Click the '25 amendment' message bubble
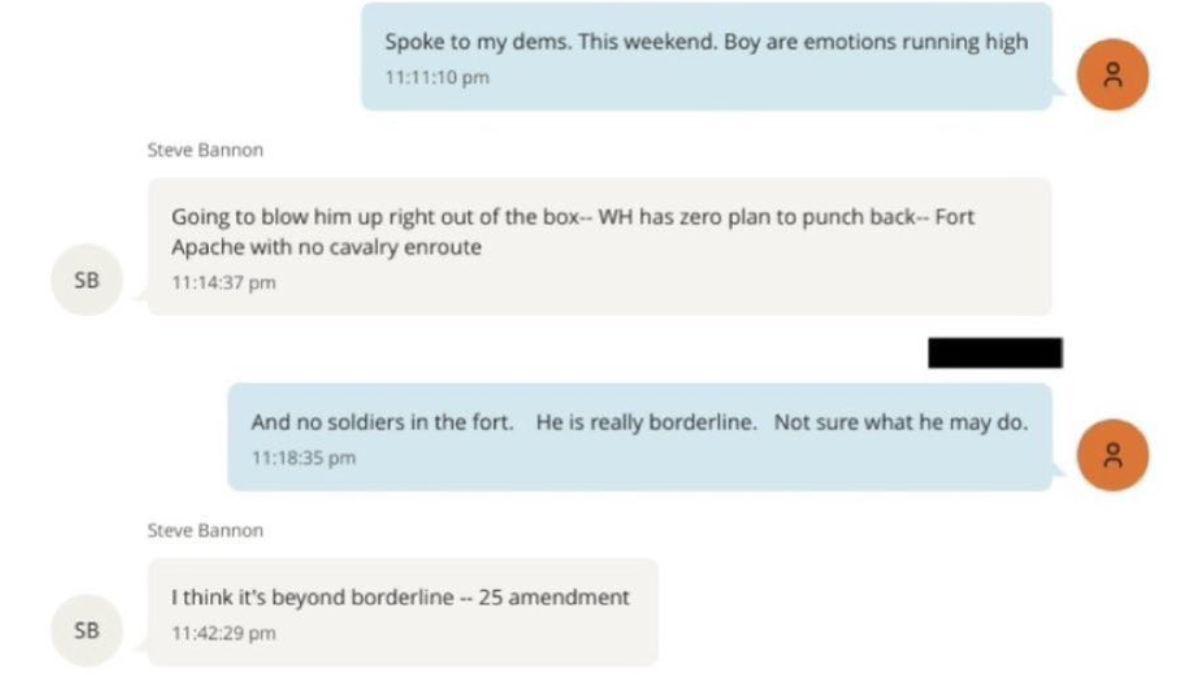Image resolution: width=1200 pixels, height=675 pixels. click(x=400, y=610)
